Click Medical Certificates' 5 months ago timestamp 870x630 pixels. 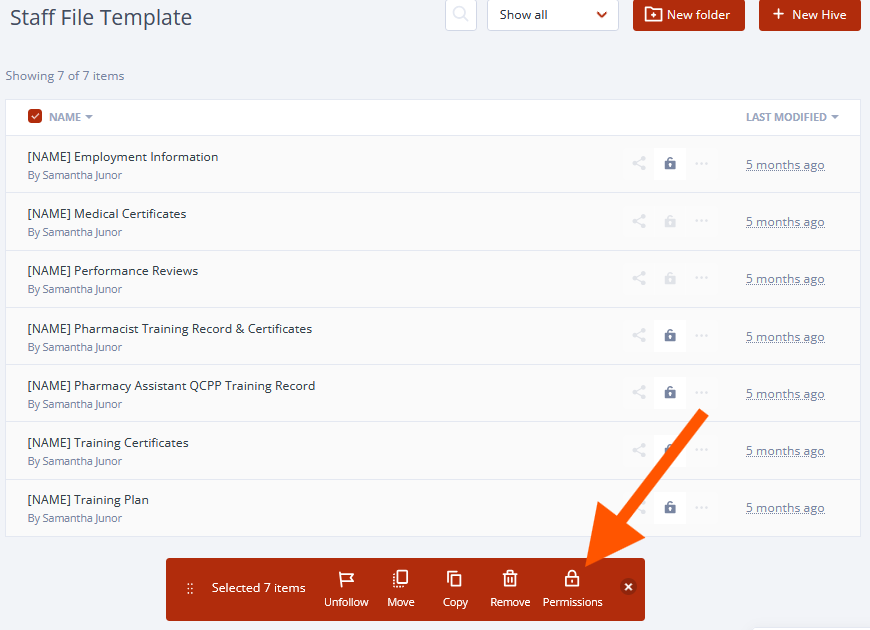coord(785,222)
